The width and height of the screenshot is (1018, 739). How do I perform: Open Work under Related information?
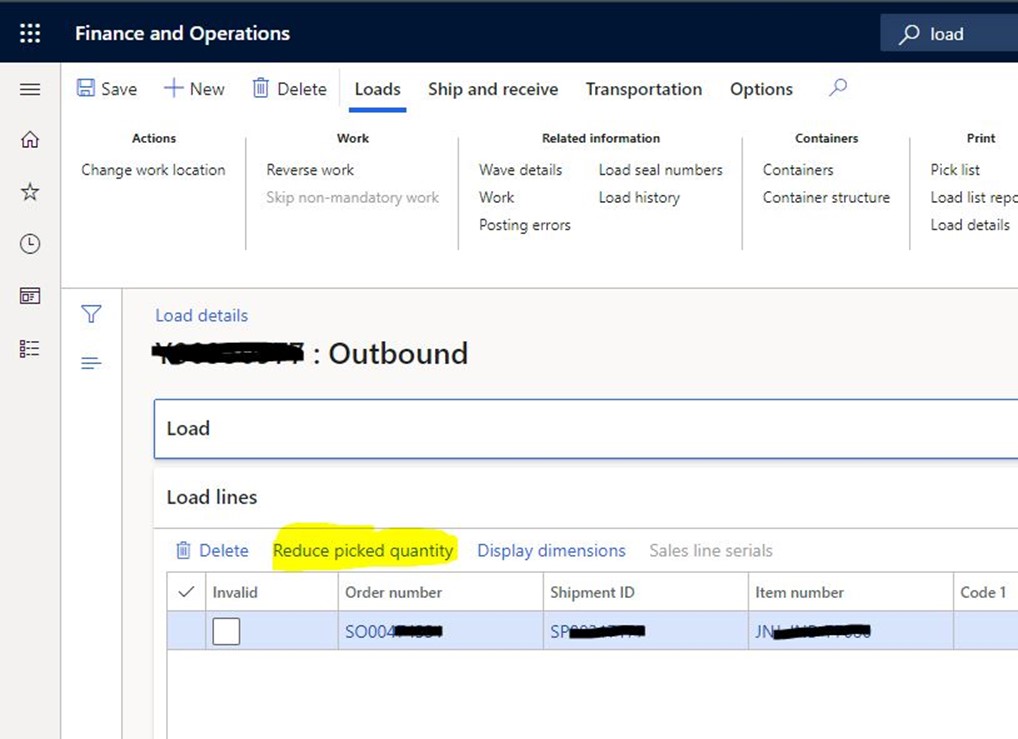click(x=496, y=197)
